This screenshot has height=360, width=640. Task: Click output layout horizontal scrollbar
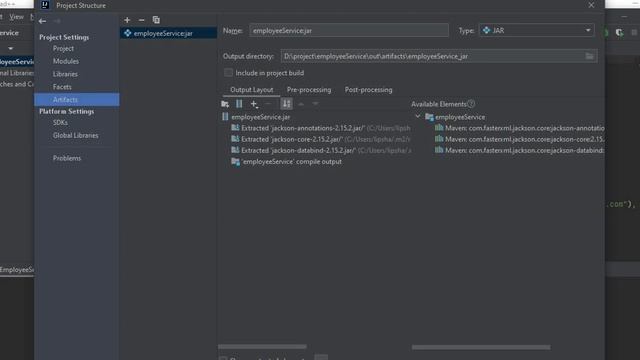pos(262,347)
